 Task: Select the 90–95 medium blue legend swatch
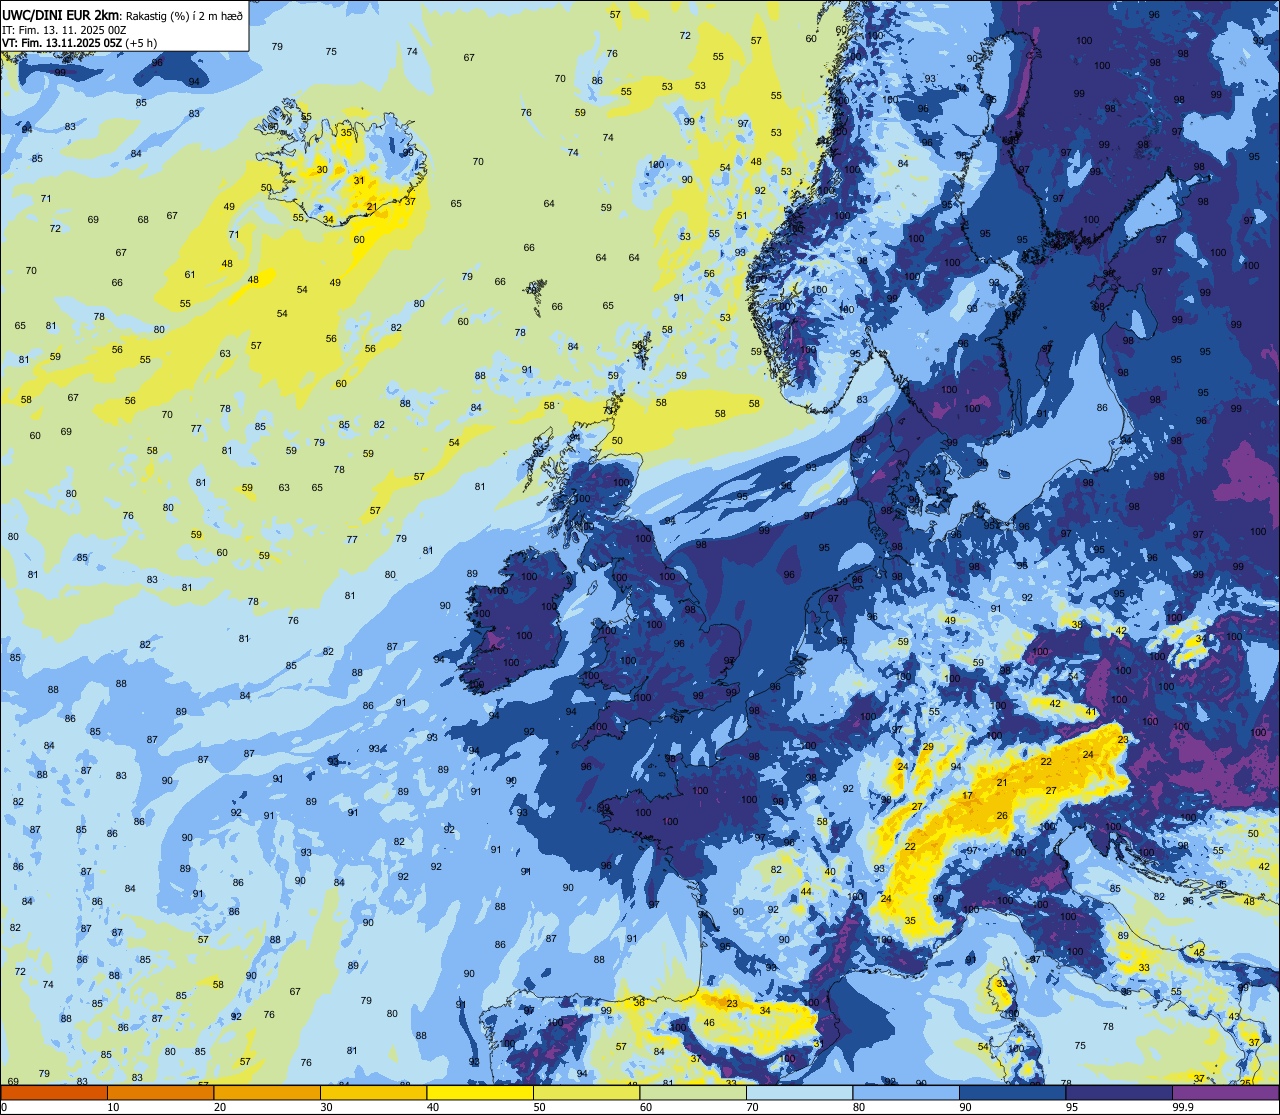(1012, 1092)
